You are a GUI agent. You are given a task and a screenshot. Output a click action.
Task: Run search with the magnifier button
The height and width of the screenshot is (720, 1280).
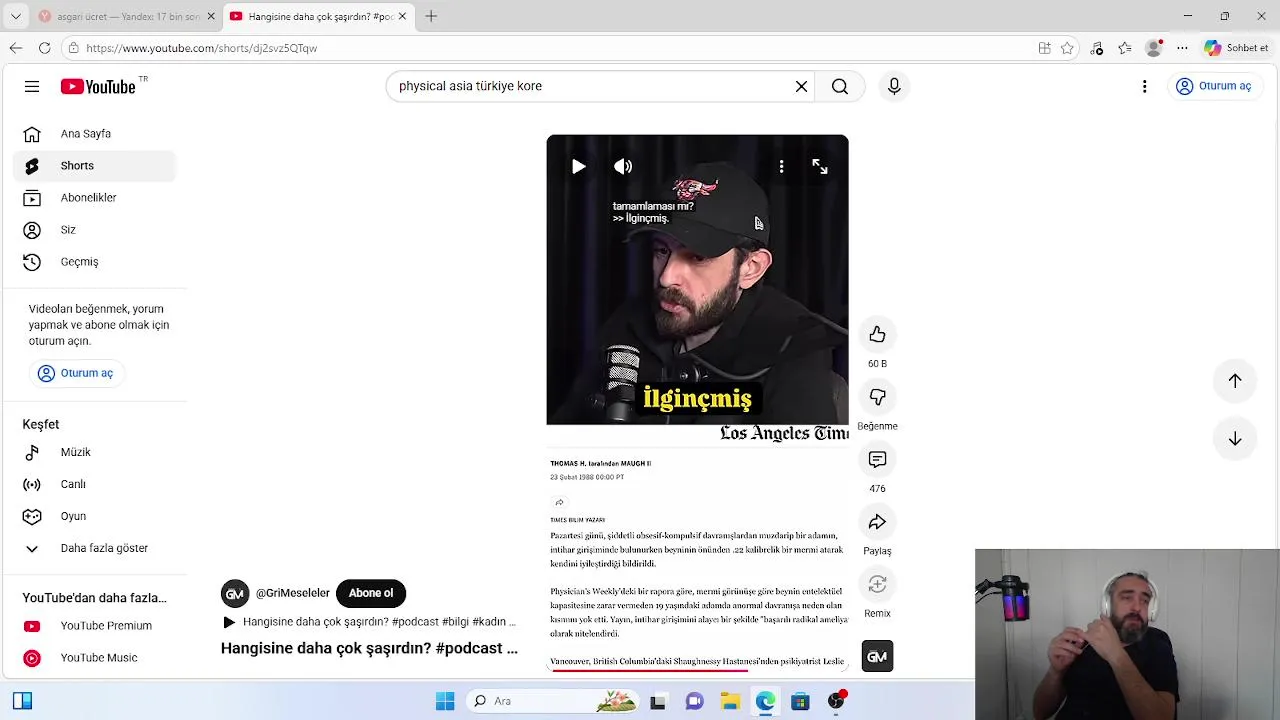[x=840, y=86]
